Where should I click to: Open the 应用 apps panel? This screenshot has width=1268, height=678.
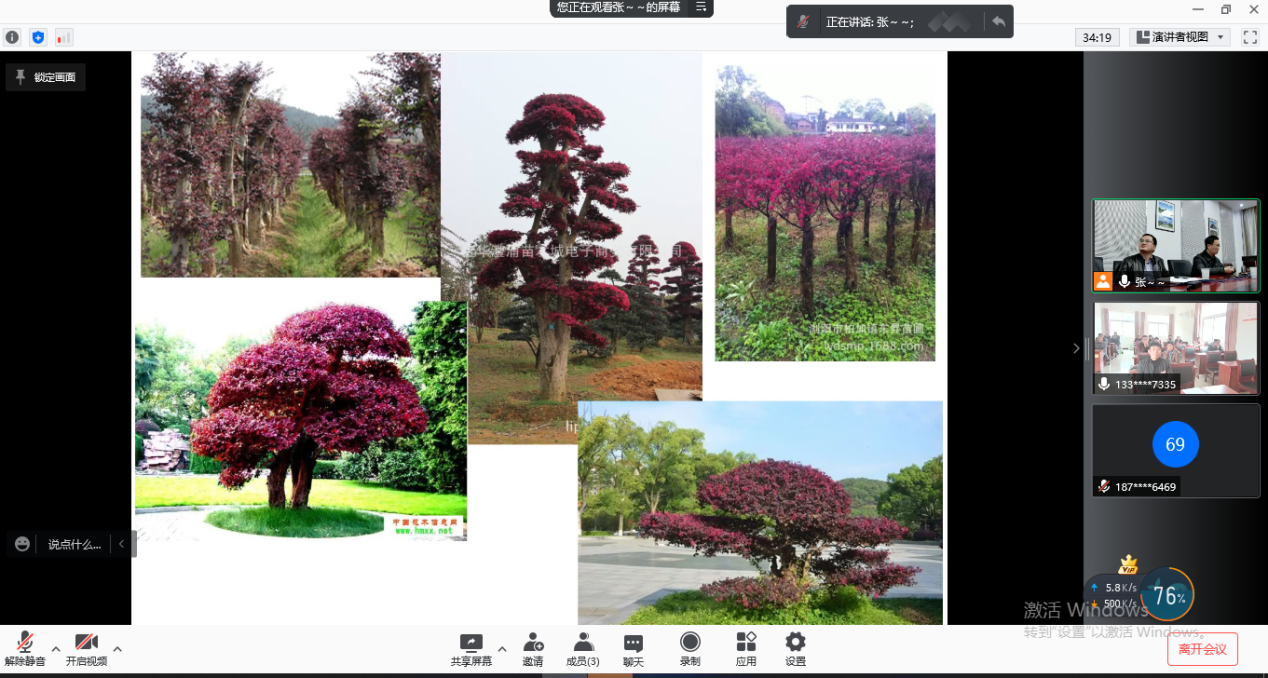(746, 649)
